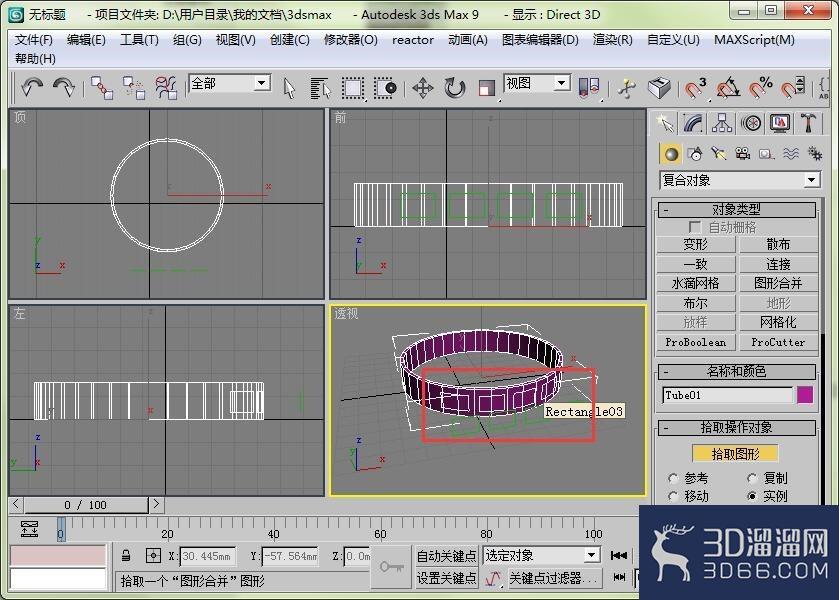Click the ProBoolean button
The image size is (839, 600).
[696, 342]
